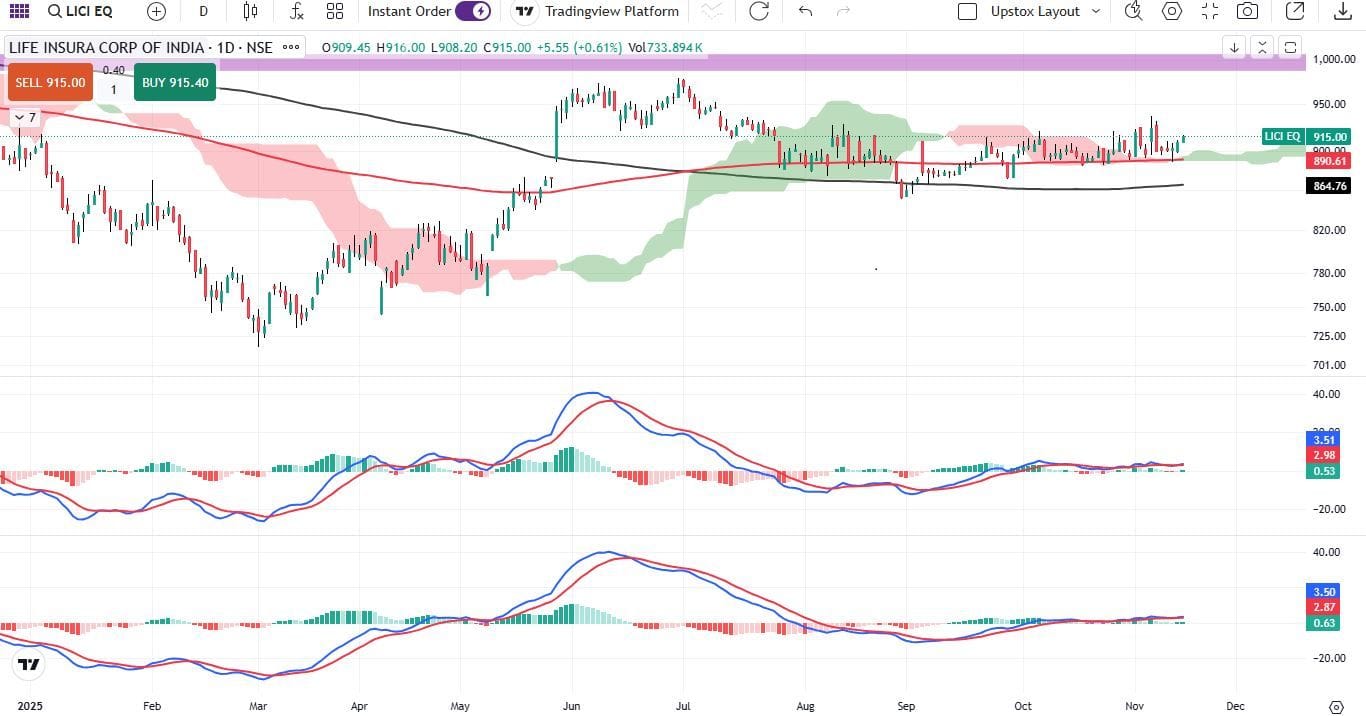Expand the Upstox Layout dropdown
Screen dimensions: 1366x716
(1044, 11)
